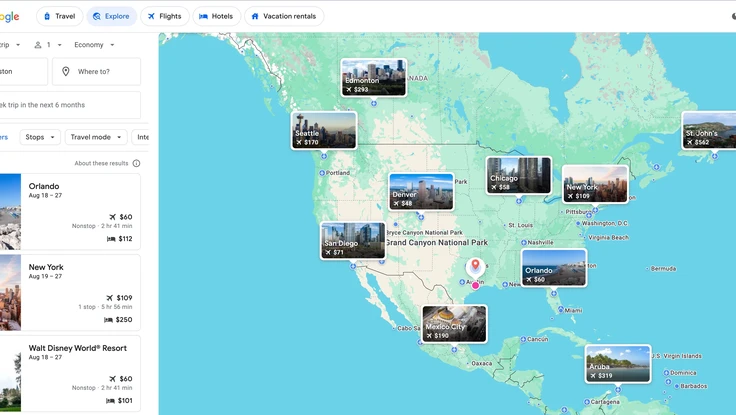736x415 pixels.
Task: Select the San Diego map card
Action: 353,241
